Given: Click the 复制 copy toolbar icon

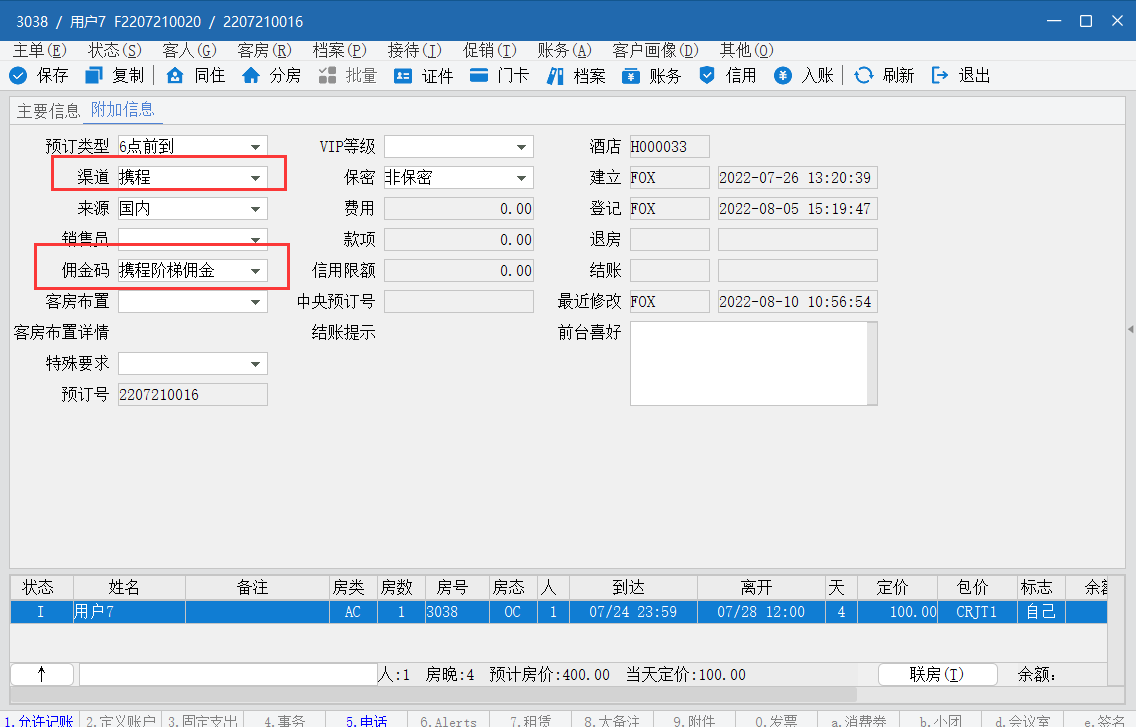Looking at the screenshot, I should [x=94, y=75].
